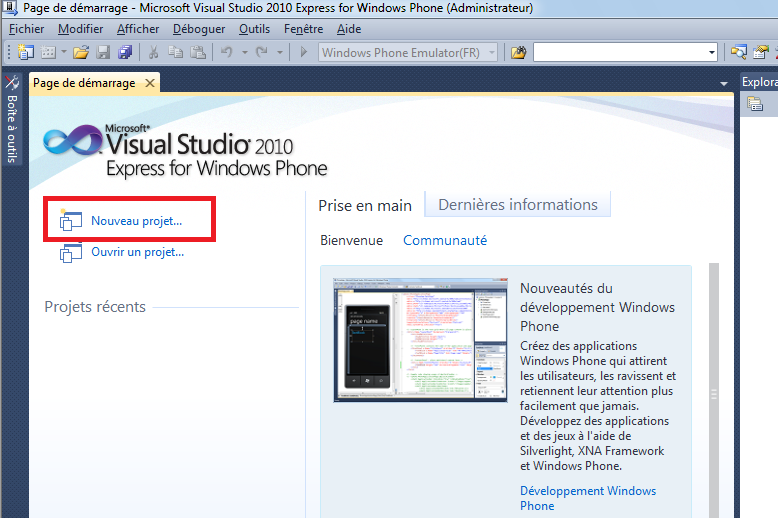Click the Nouveau projet icon

coord(70,220)
